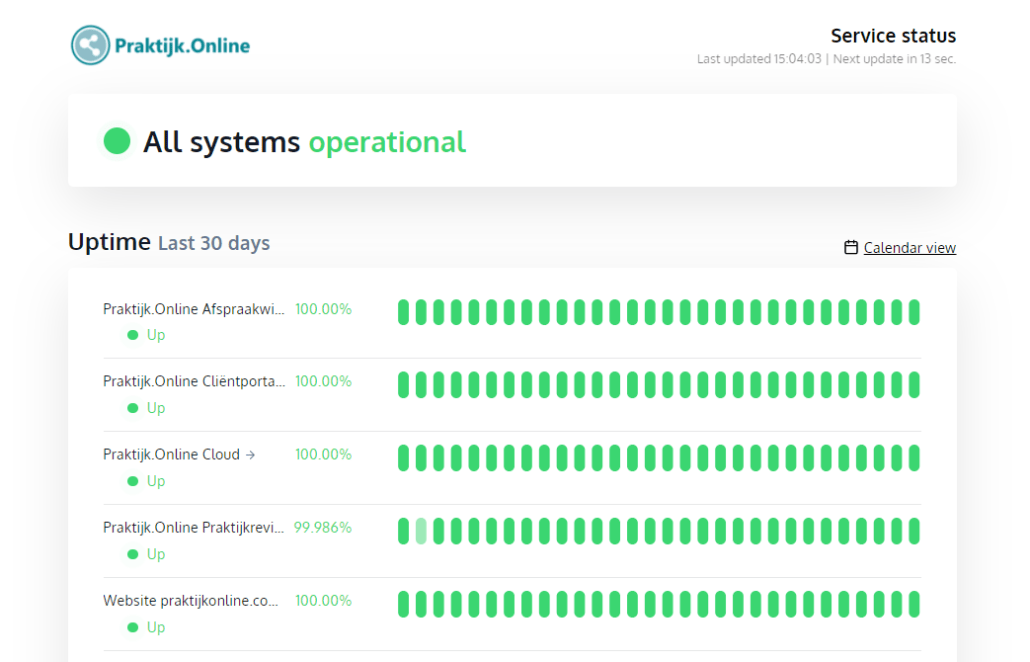
Task: Click the green Up dot under Website praktijkonline.co...
Action: click(133, 627)
